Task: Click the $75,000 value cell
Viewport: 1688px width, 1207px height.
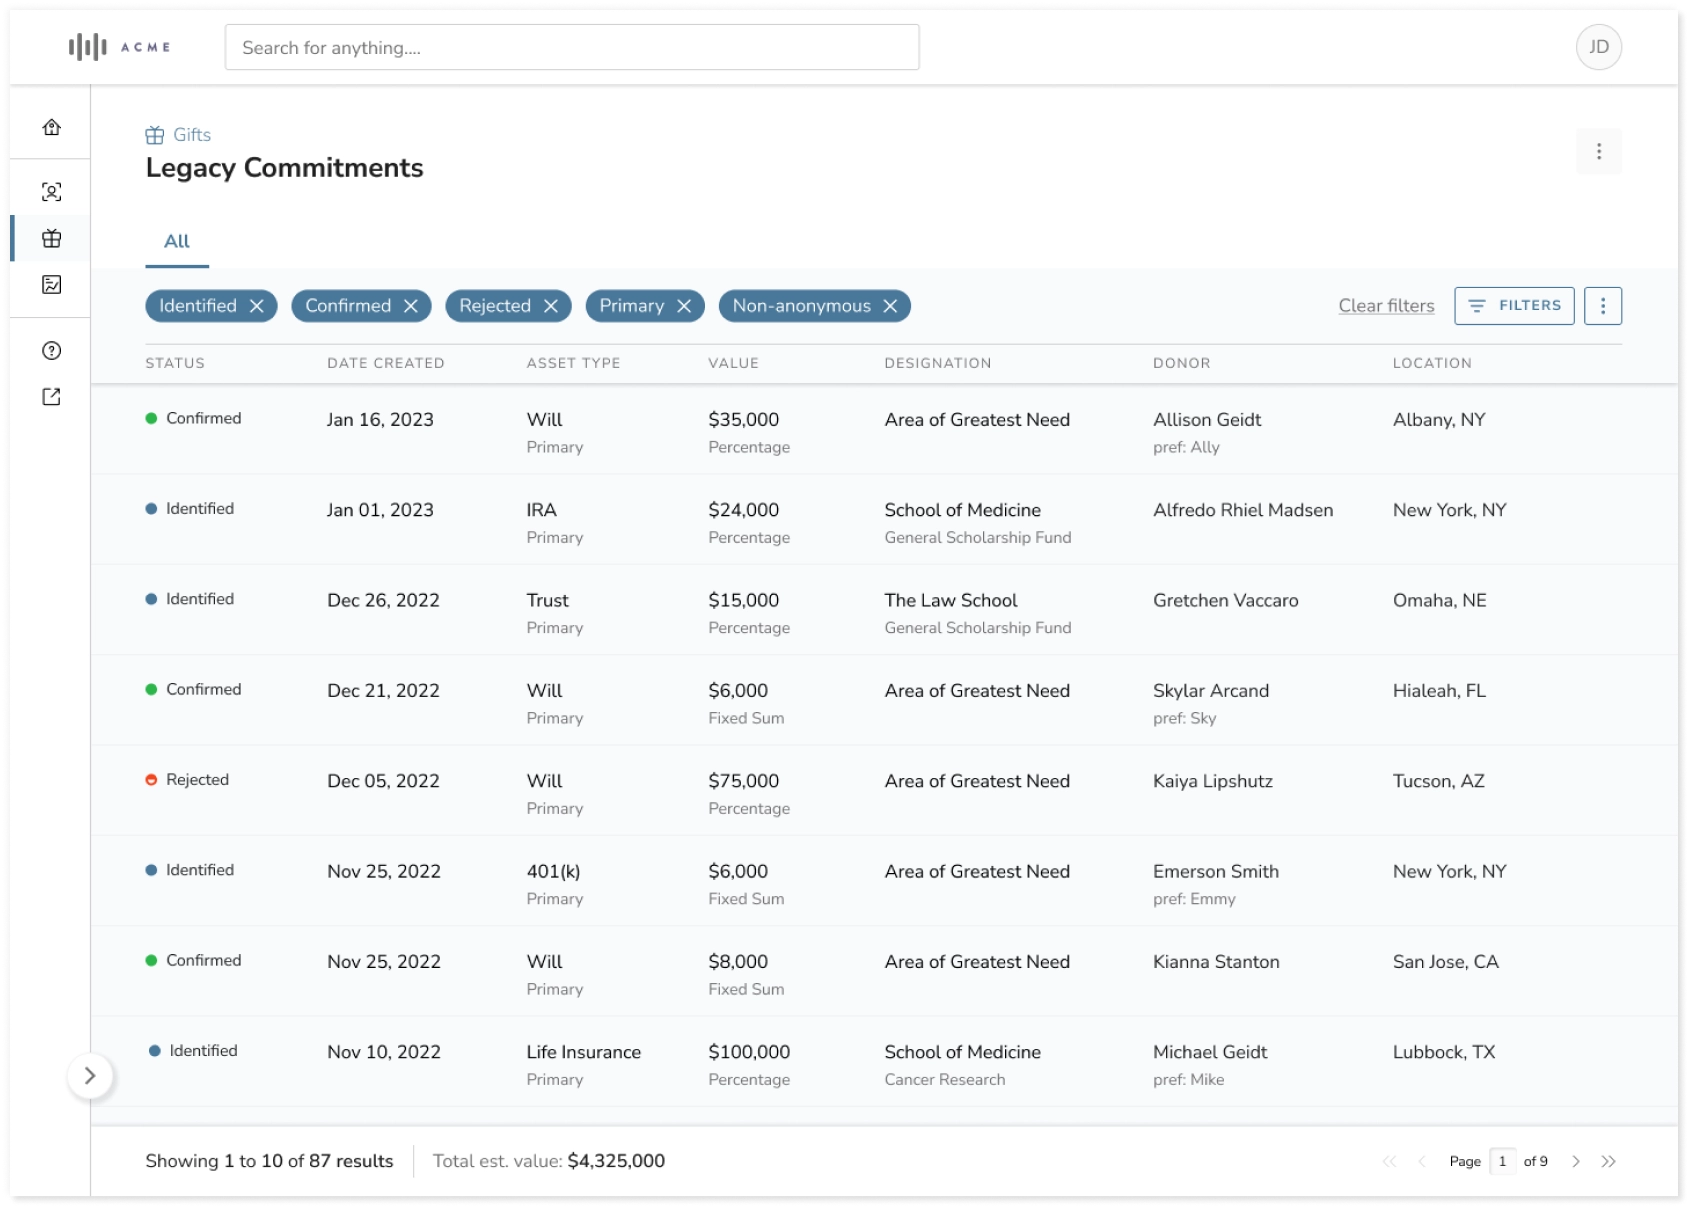Action: coord(743,781)
